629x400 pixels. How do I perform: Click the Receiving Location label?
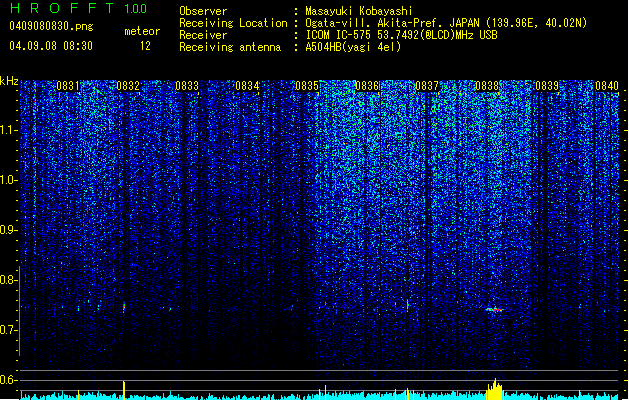coord(233,23)
